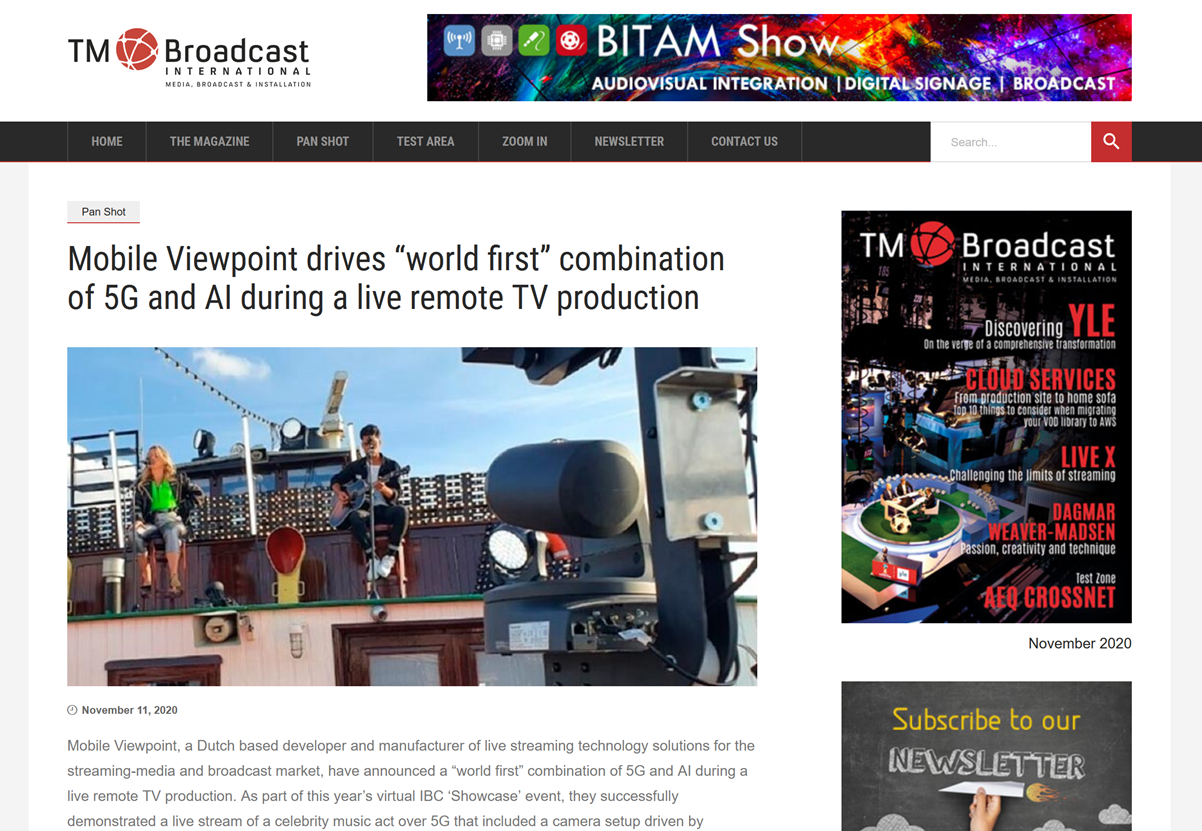1202x831 pixels.
Task: Click the article headline about Mobile Viewpoint
Action: coord(396,278)
